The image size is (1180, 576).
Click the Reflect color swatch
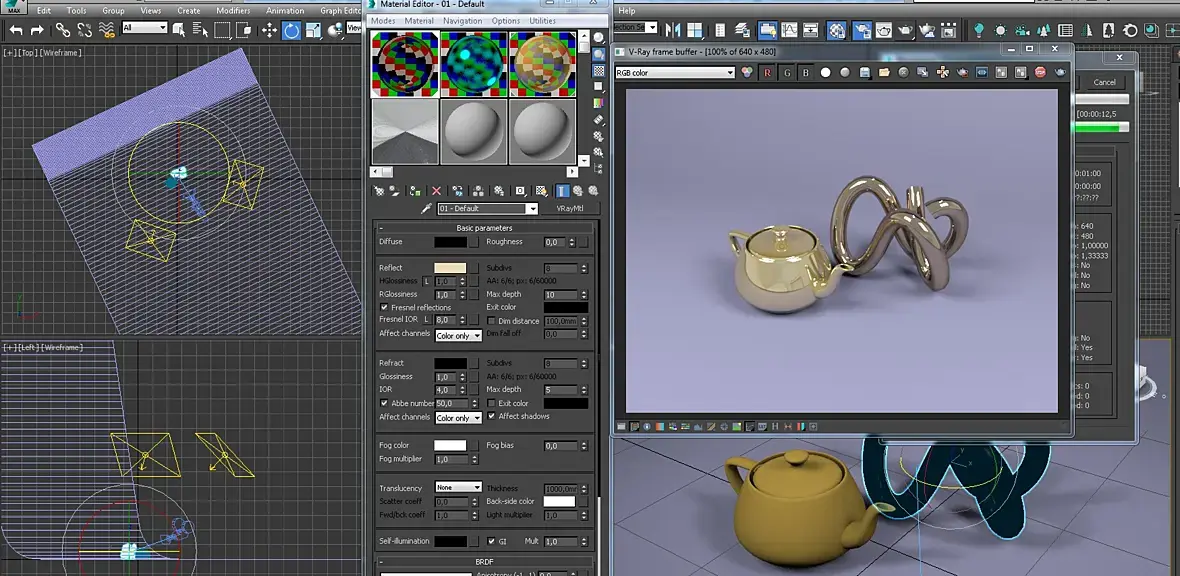coord(450,268)
